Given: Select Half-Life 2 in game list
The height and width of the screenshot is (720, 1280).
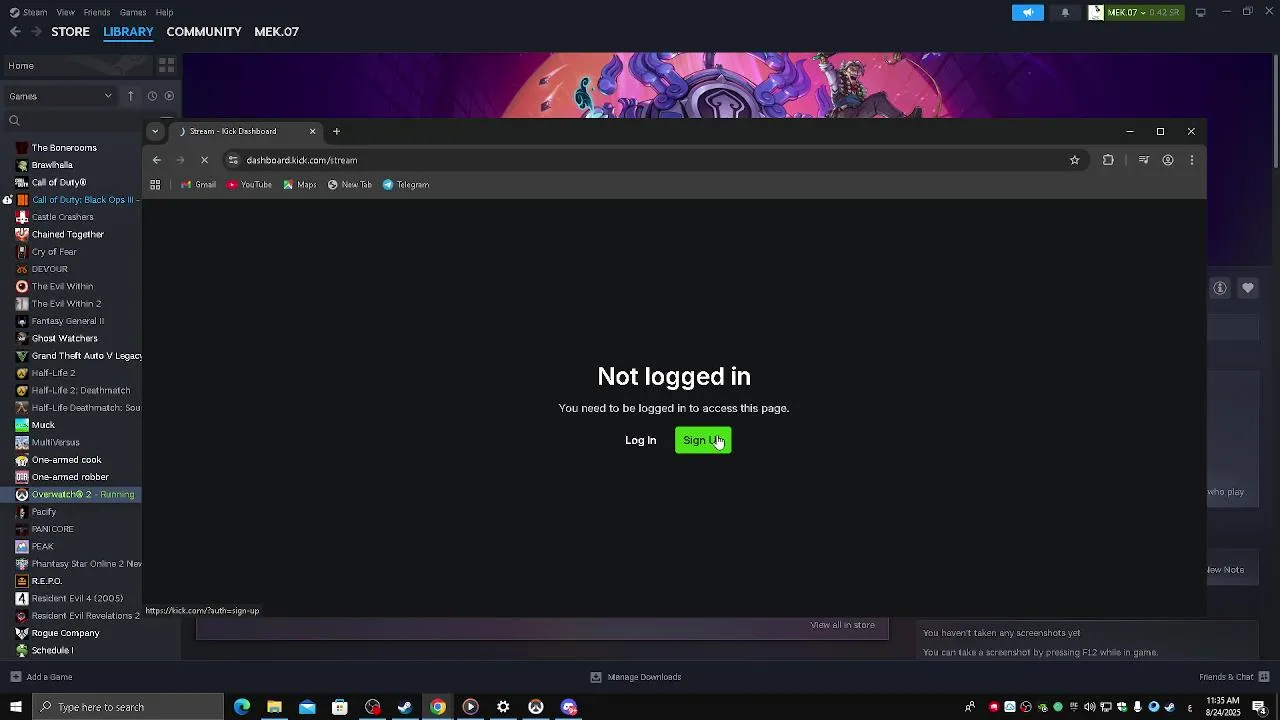Looking at the screenshot, I should (x=53, y=373).
